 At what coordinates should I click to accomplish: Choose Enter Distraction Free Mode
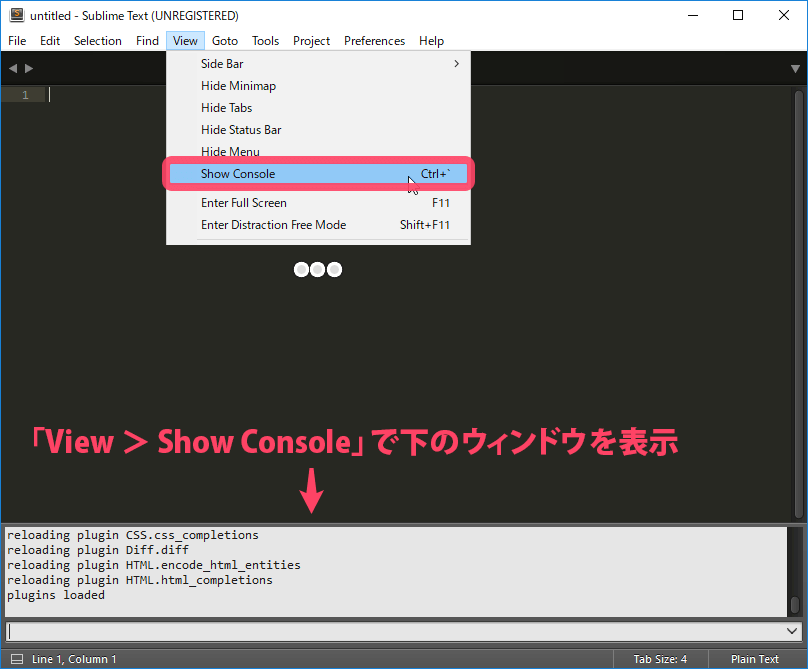click(318, 225)
